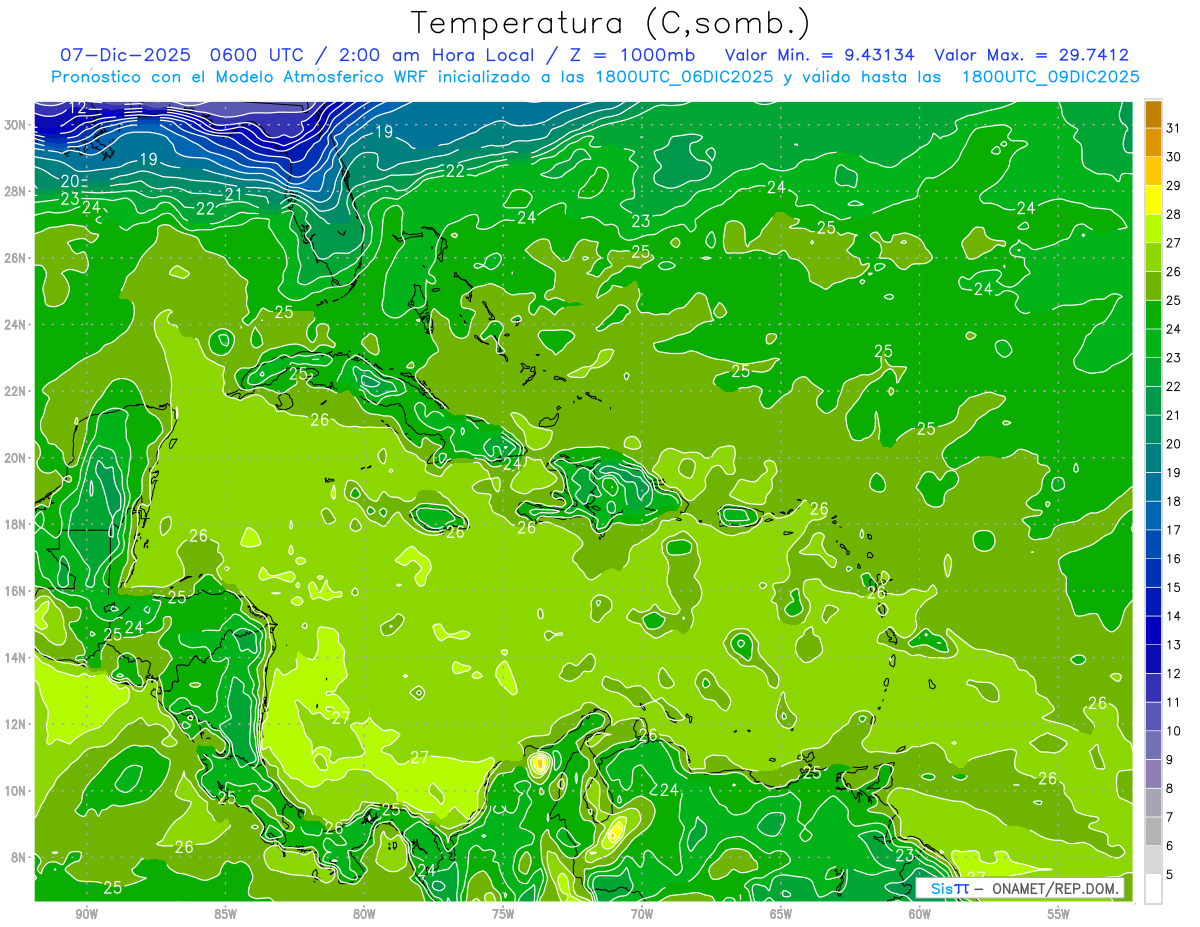Click the "22N" latitude axis label

(x=16, y=391)
